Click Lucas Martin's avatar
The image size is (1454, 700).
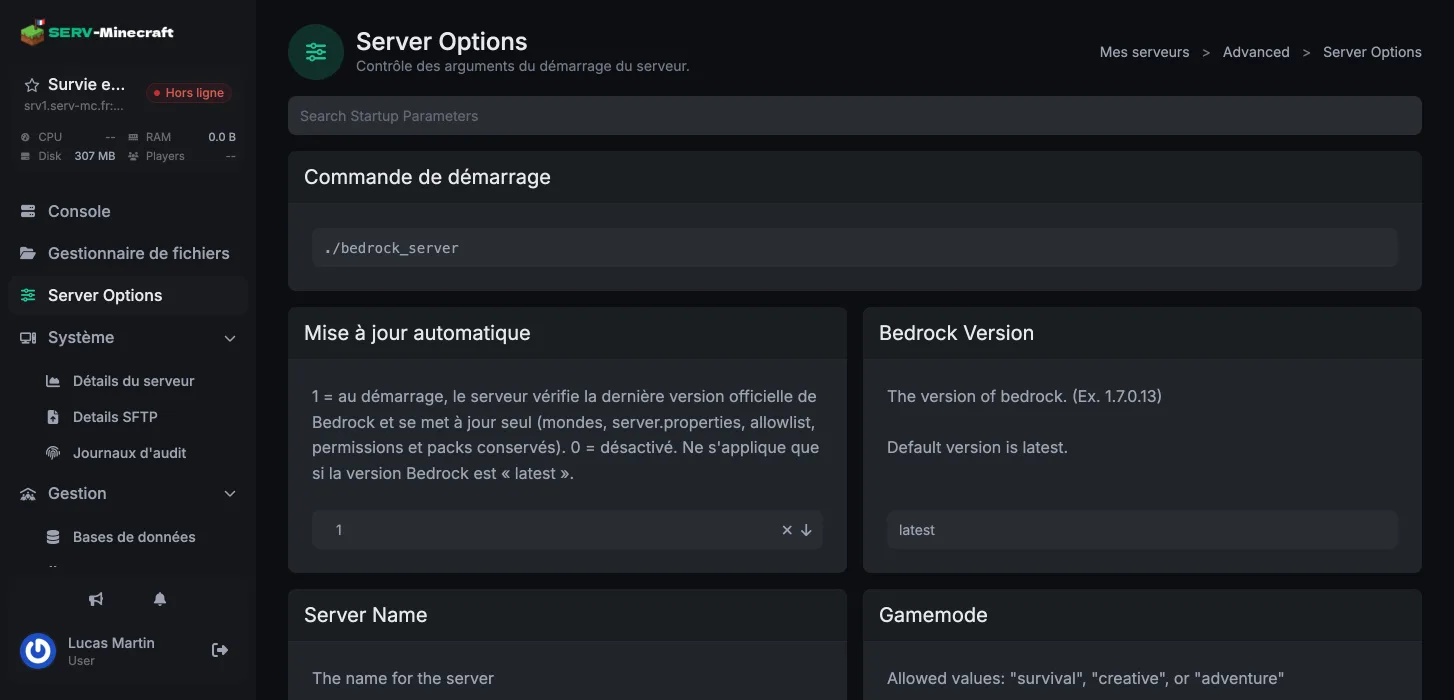tap(38, 650)
